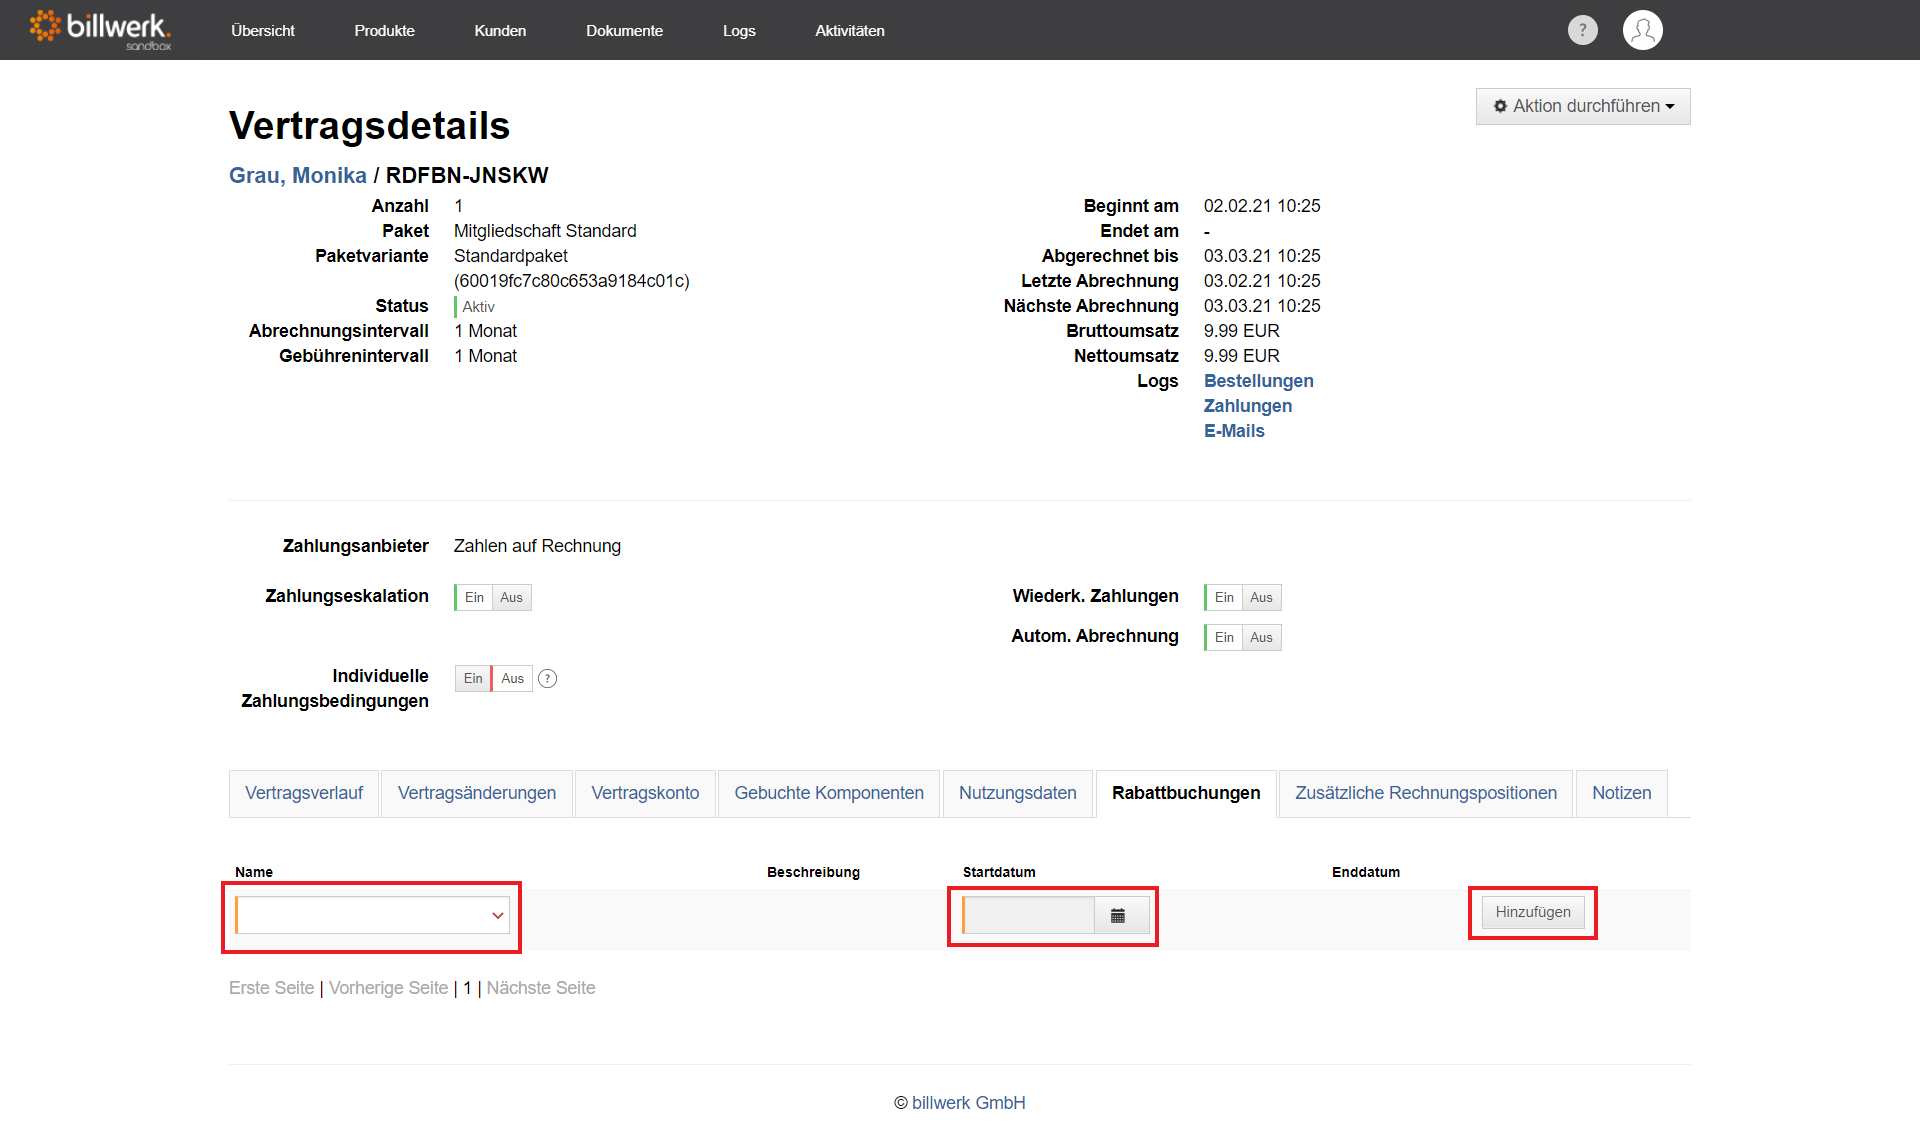Open the Dokumente menu

[x=624, y=30]
